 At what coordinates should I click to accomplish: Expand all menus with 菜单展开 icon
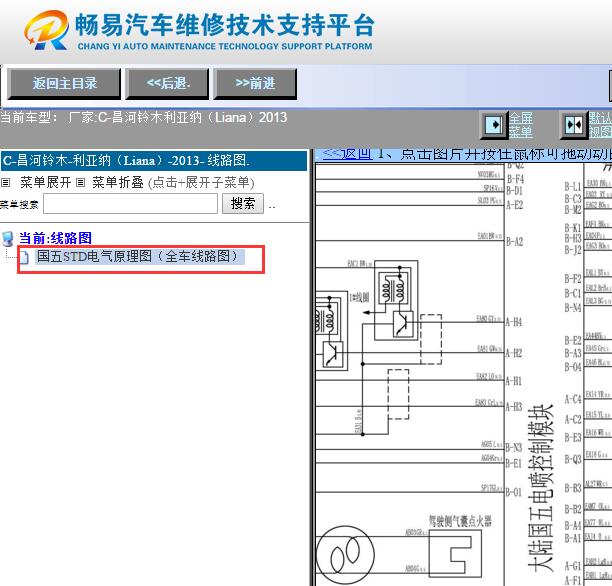click(x=5, y=182)
